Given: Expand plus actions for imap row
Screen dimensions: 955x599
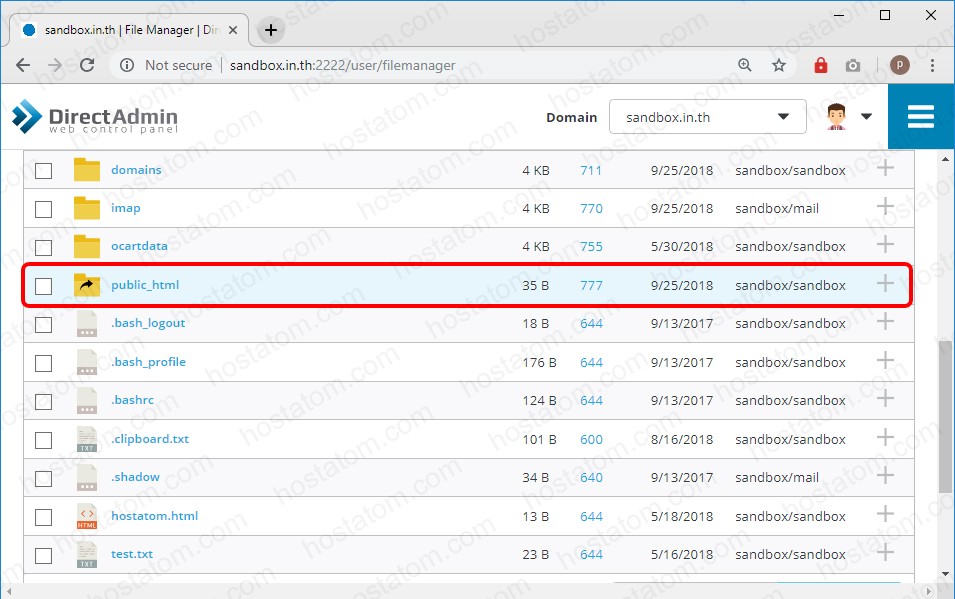Looking at the screenshot, I should 885,206.
